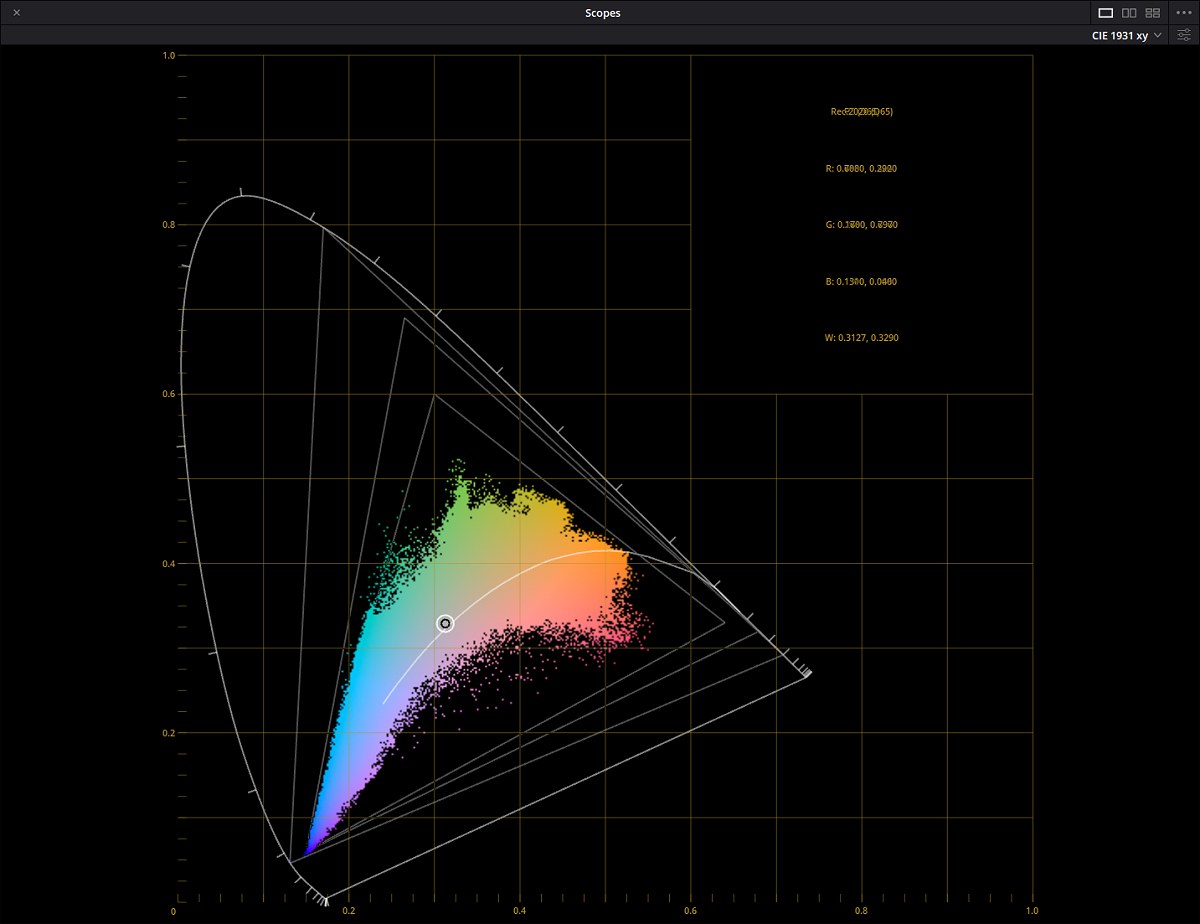Click the 0.6 label on the vertical axis
Viewport: 1200px width, 924px height.
point(170,394)
